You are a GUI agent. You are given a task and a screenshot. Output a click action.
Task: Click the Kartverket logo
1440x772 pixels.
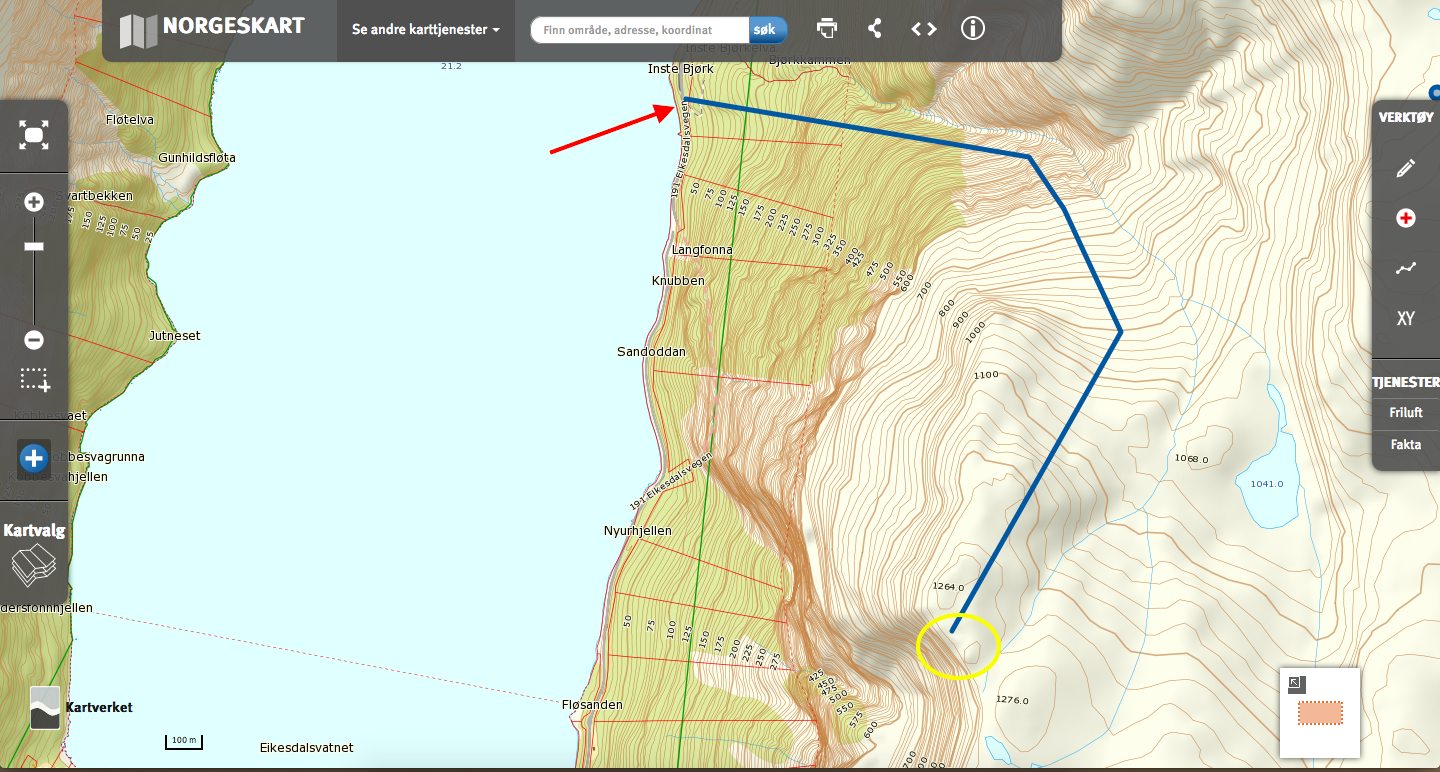(x=81, y=707)
